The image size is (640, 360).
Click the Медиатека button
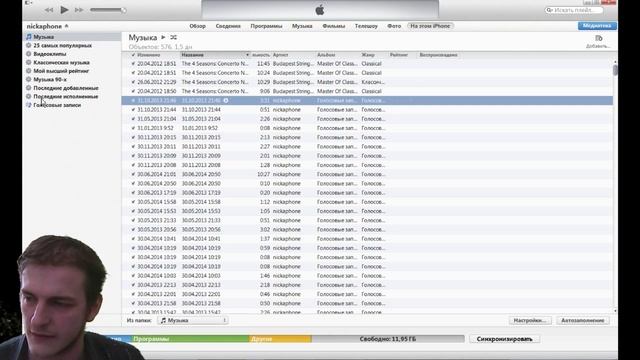[x=597, y=26]
